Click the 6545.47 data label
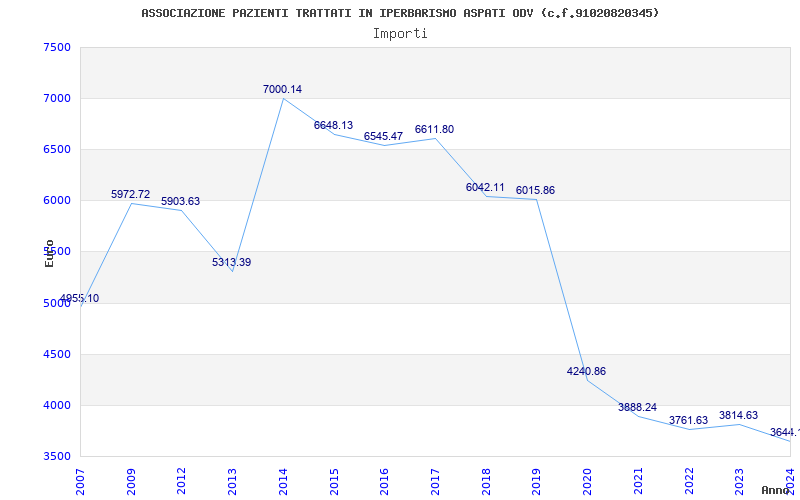Image resolution: width=800 pixels, height=500 pixels. point(383,137)
